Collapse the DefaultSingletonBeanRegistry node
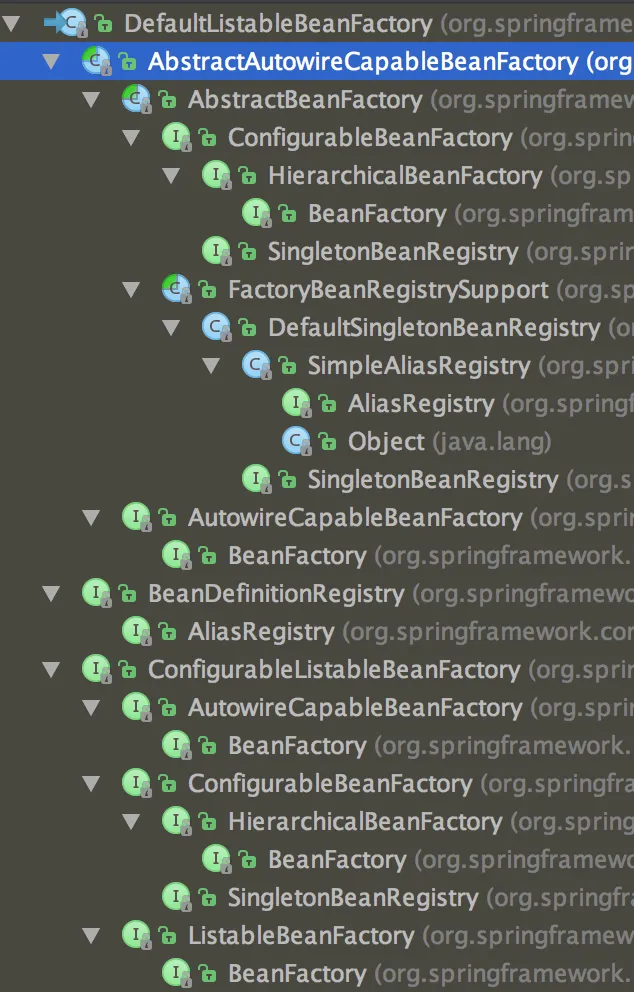This screenshot has height=992, width=634. pyautogui.click(x=171, y=328)
